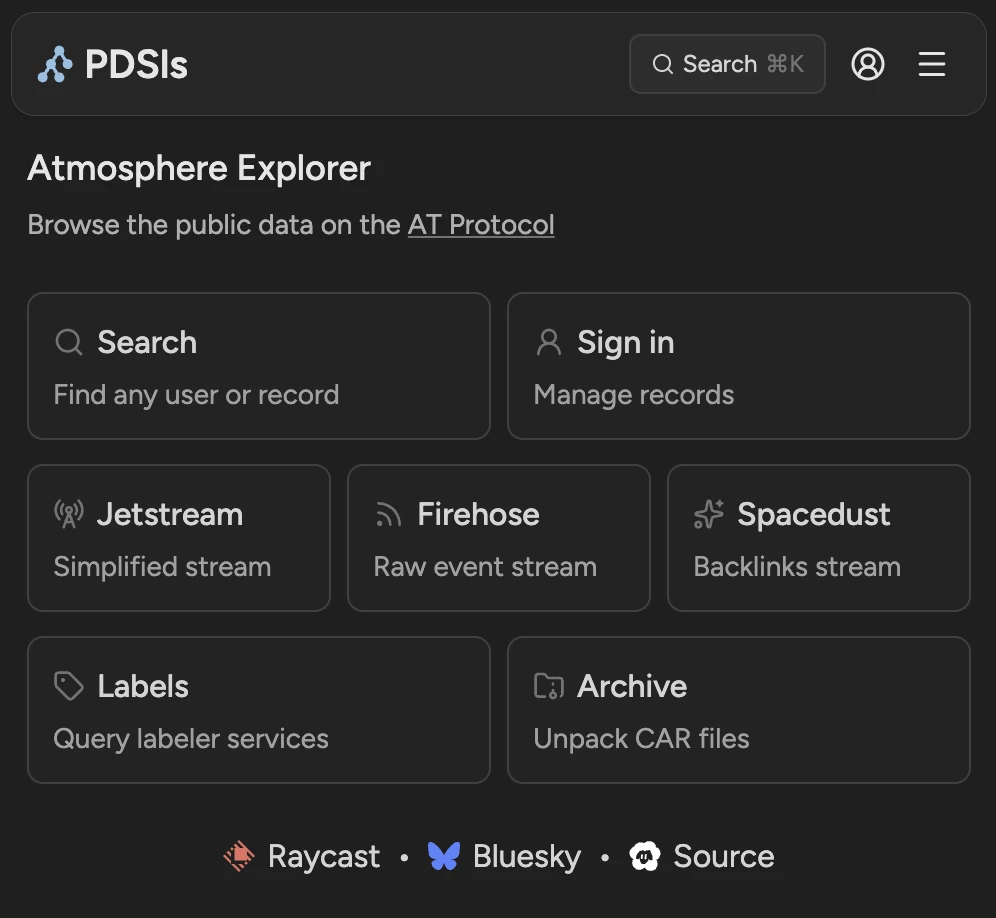
Task: Open the Search card to find users
Action: [258, 366]
